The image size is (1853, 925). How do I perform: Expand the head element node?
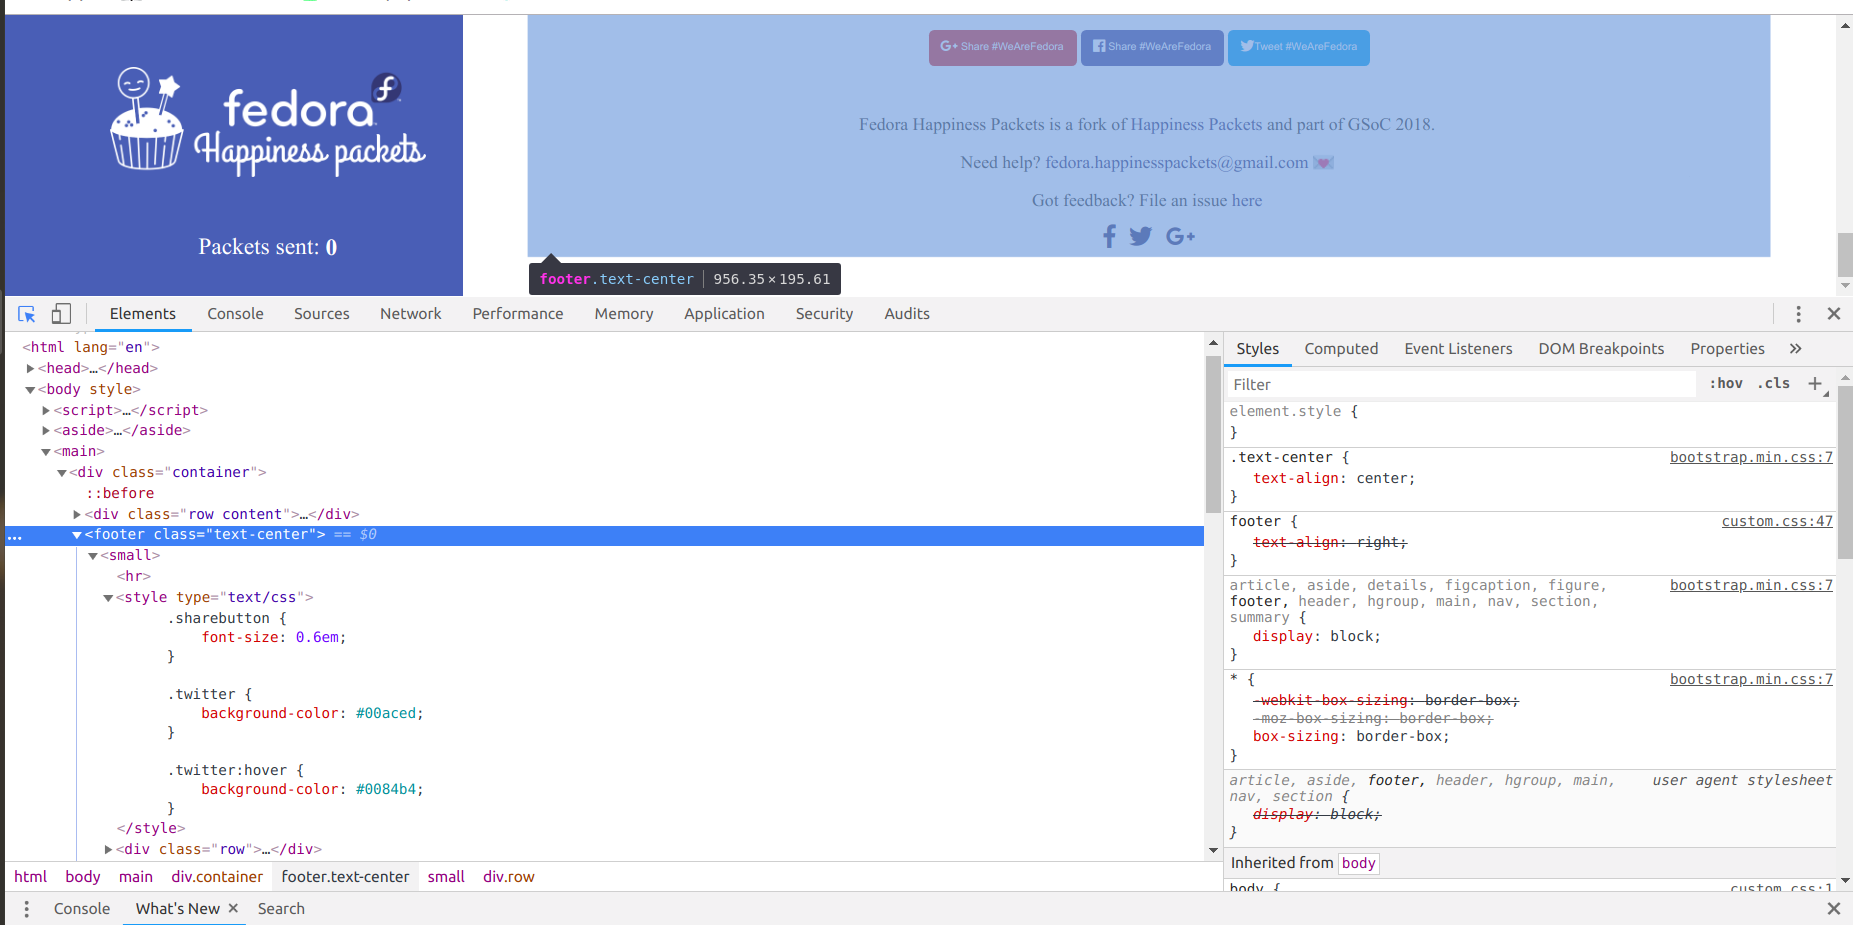tap(30, 369)
